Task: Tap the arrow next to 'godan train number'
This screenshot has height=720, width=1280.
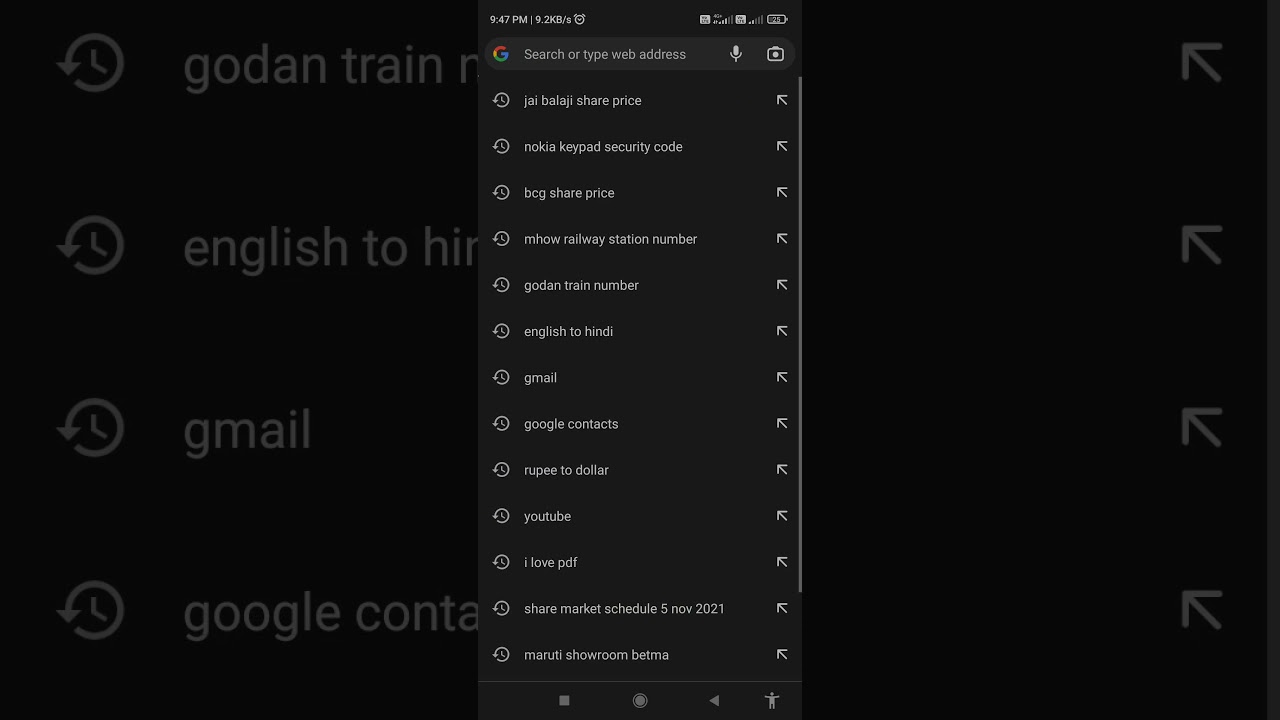Action: [782, 285]
